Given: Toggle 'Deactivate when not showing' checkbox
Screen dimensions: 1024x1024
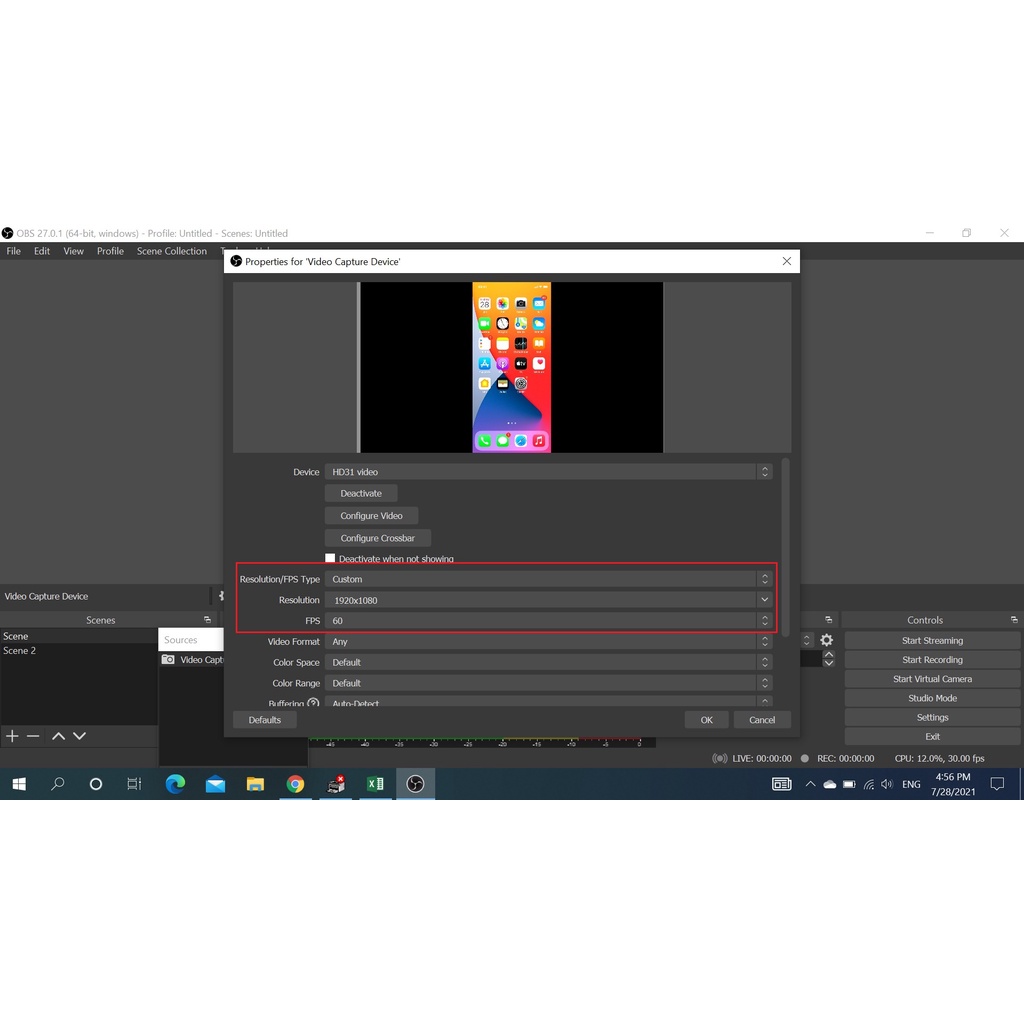Looking at the screenshot, I should (x=330, y=558).
